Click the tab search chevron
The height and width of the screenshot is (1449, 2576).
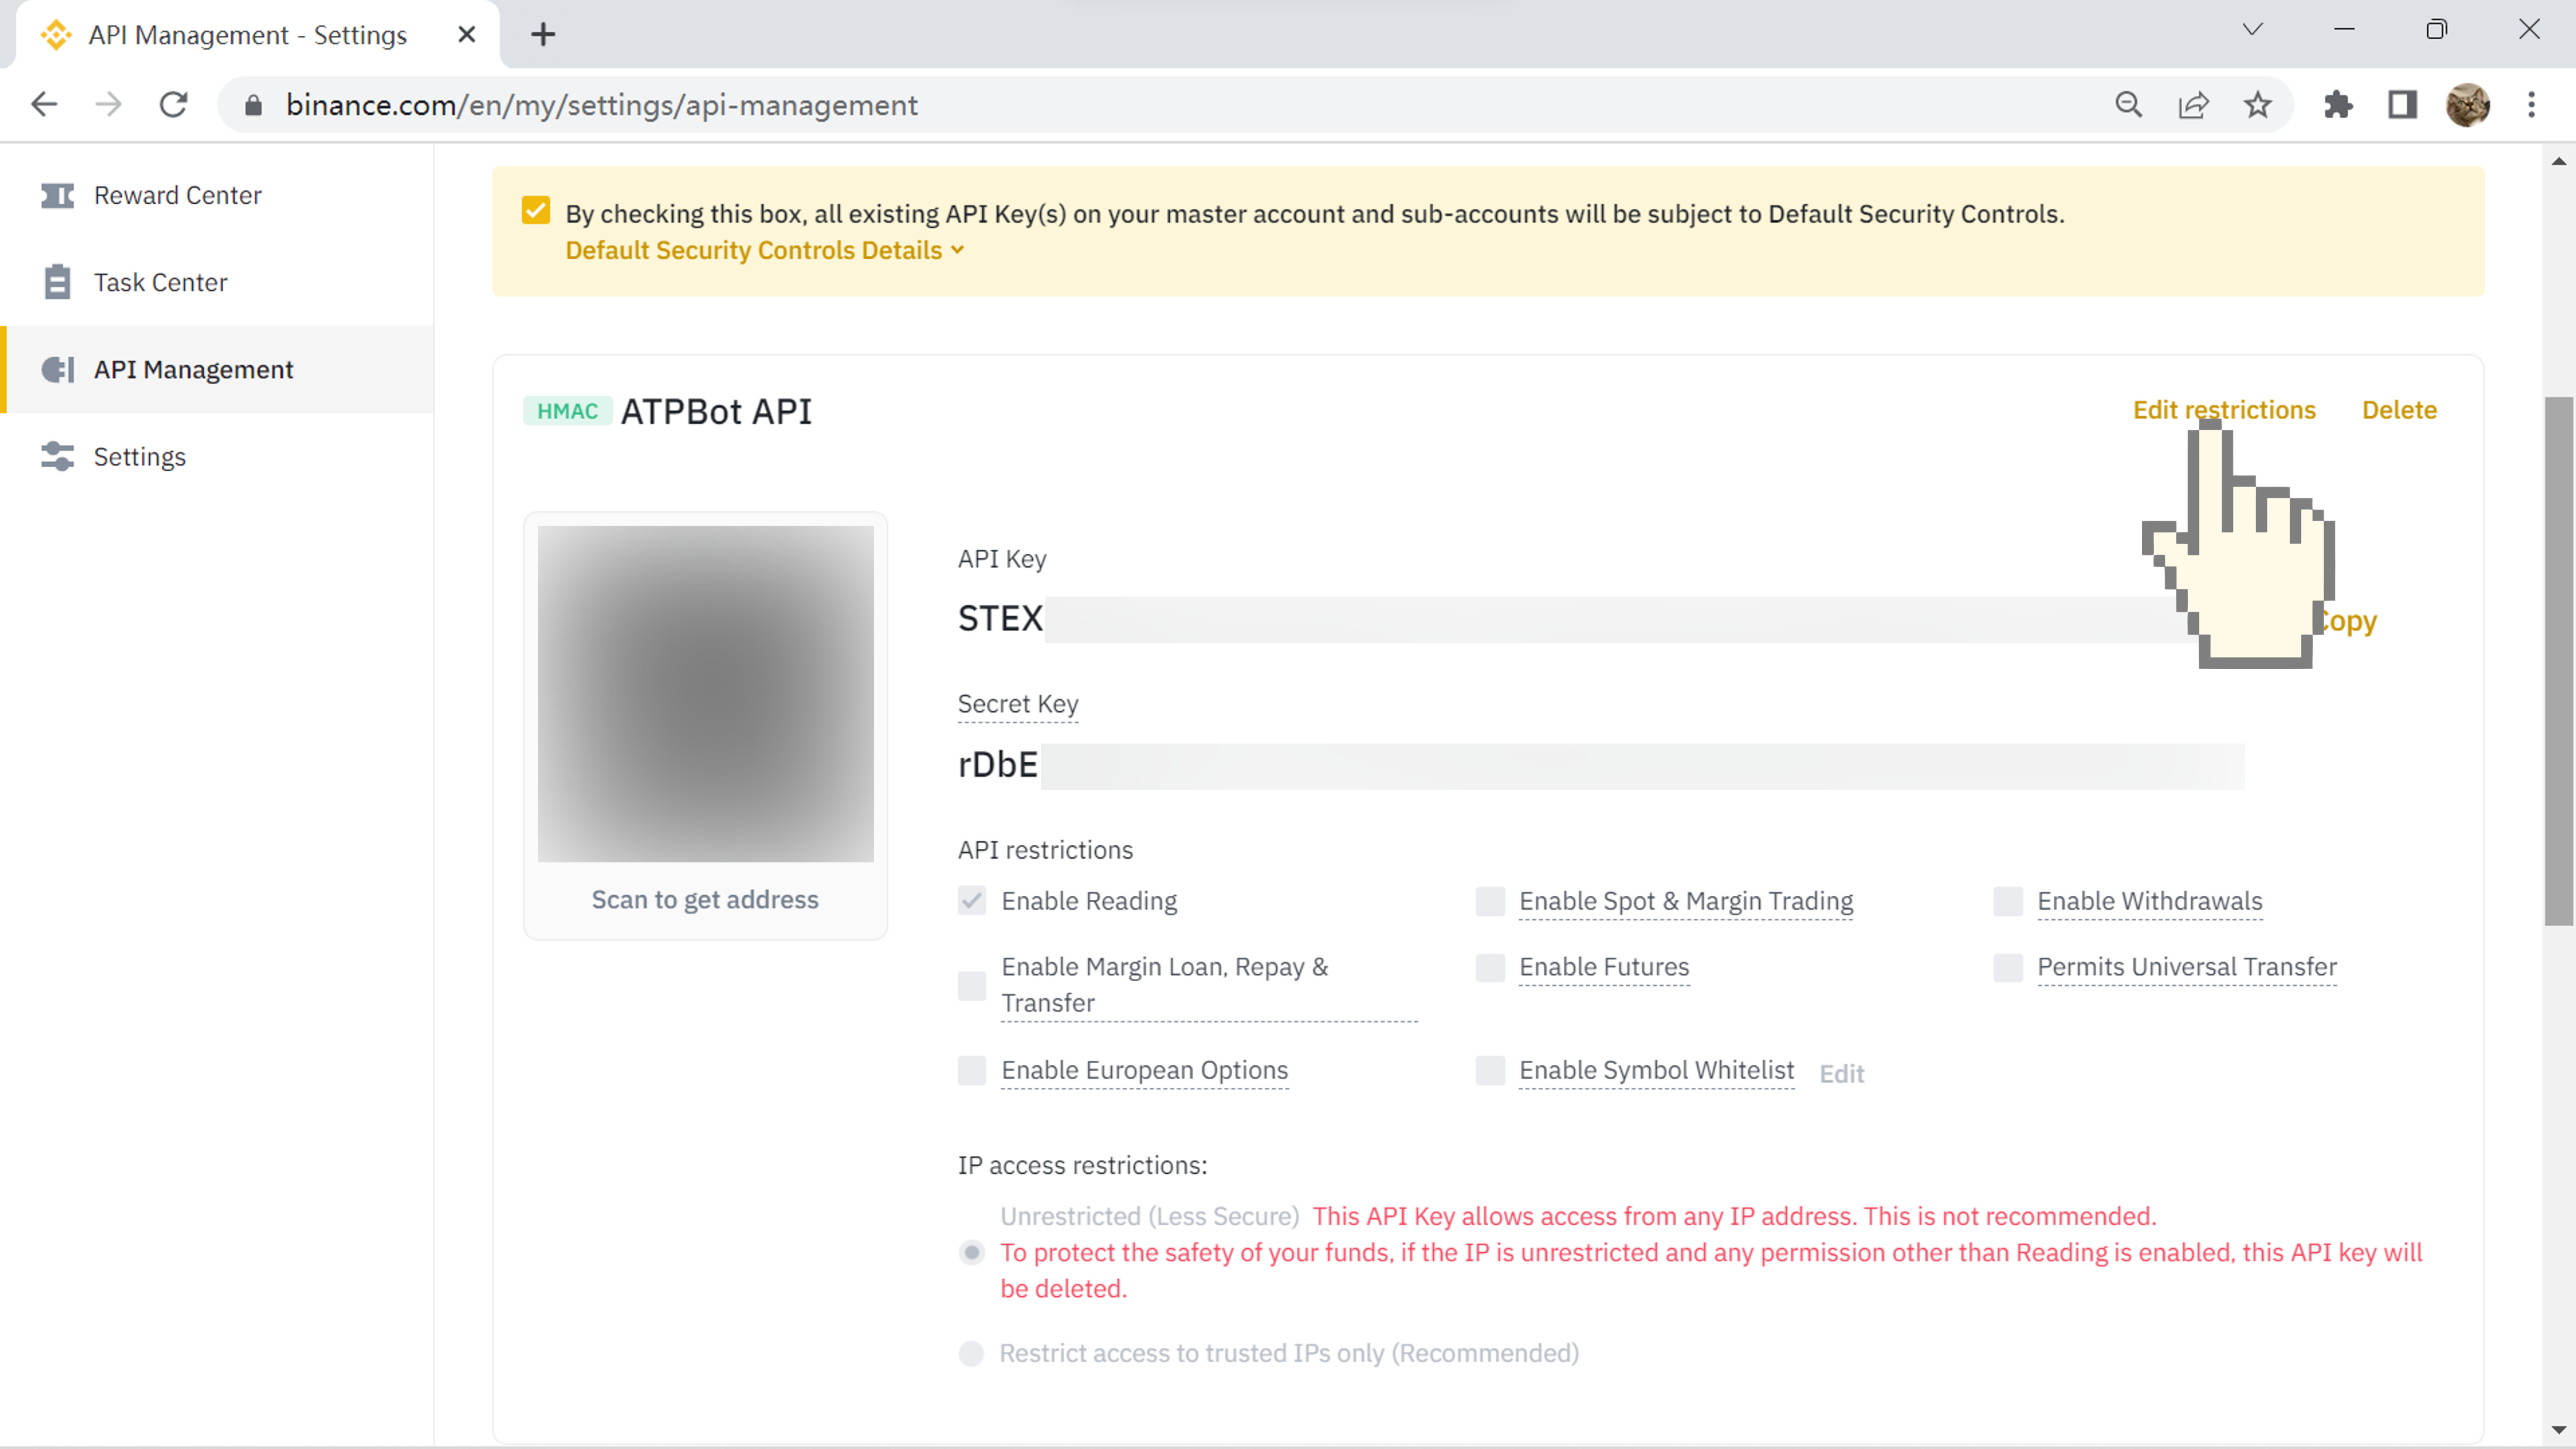(2252, 29)
